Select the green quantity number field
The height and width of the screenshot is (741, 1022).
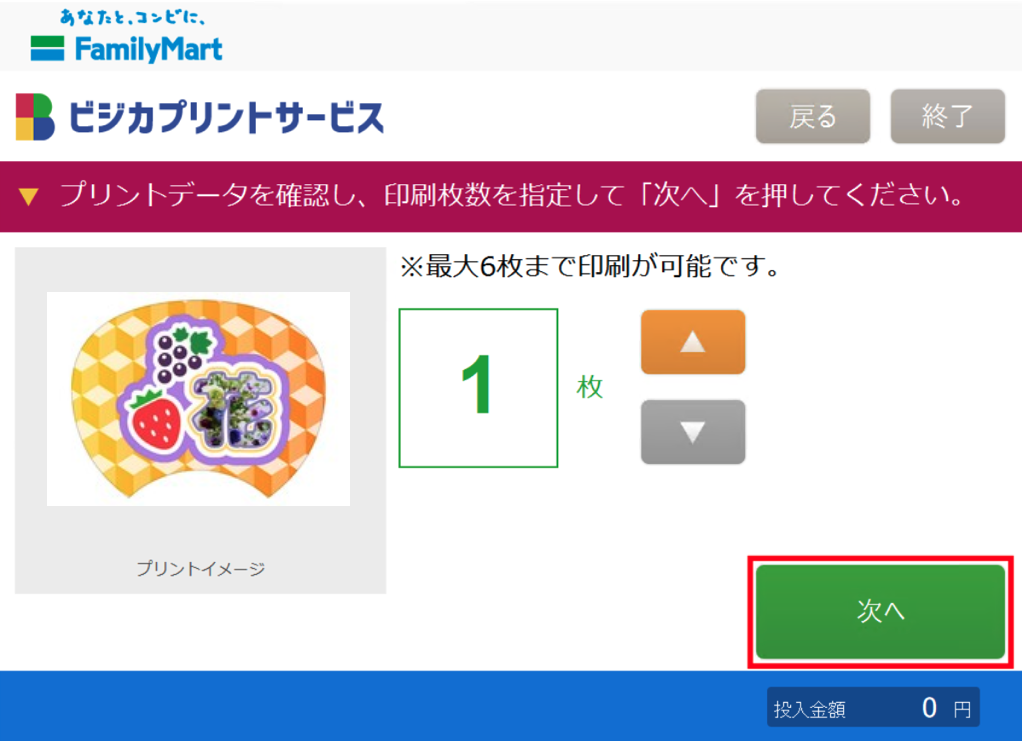(478, 387)
